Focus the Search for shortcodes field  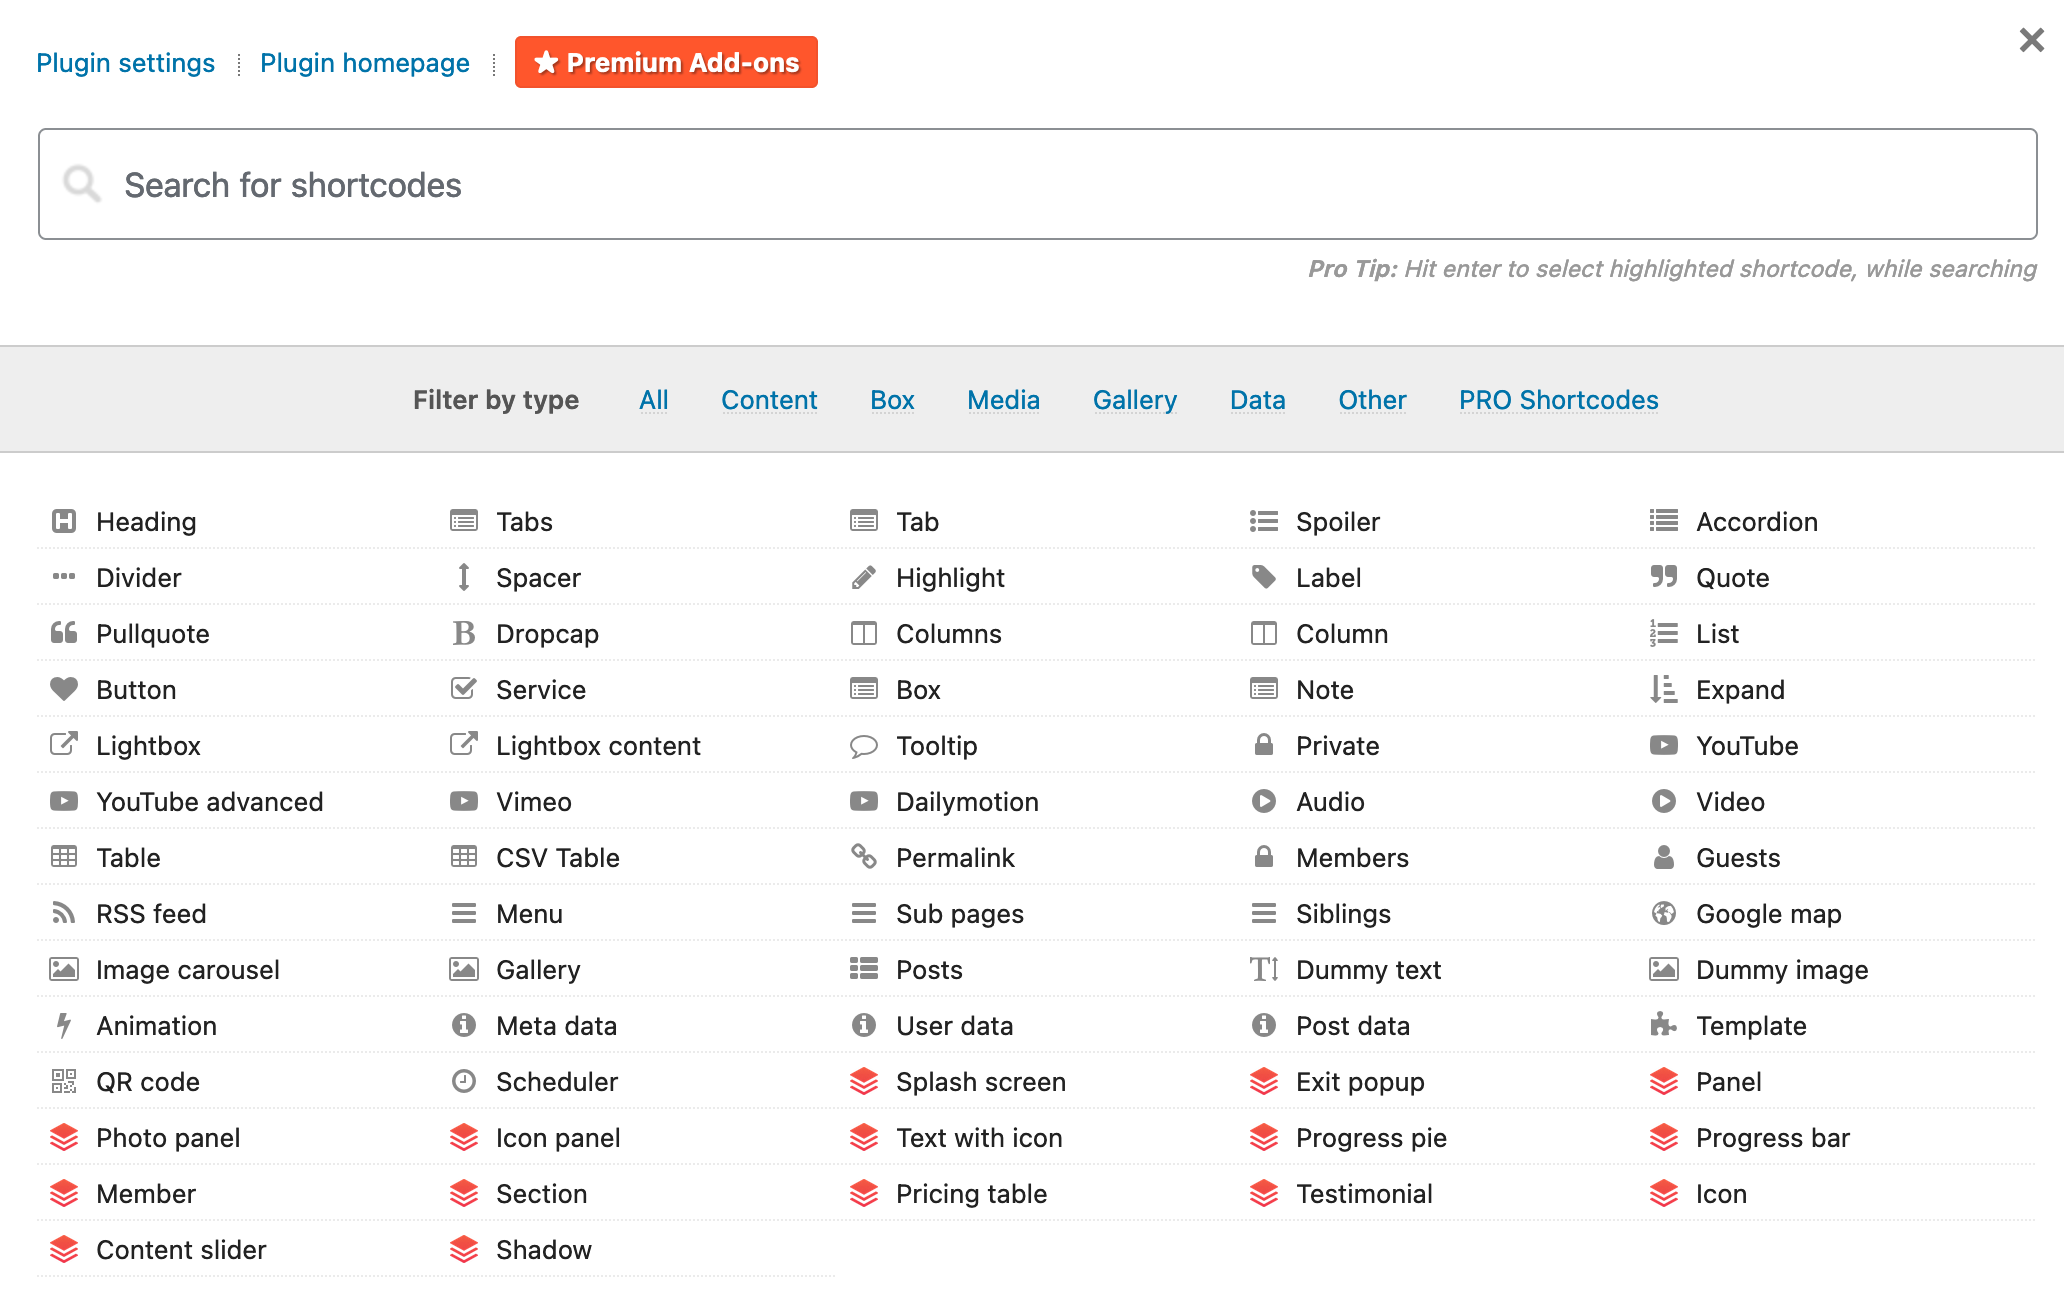pos(1037,184)
